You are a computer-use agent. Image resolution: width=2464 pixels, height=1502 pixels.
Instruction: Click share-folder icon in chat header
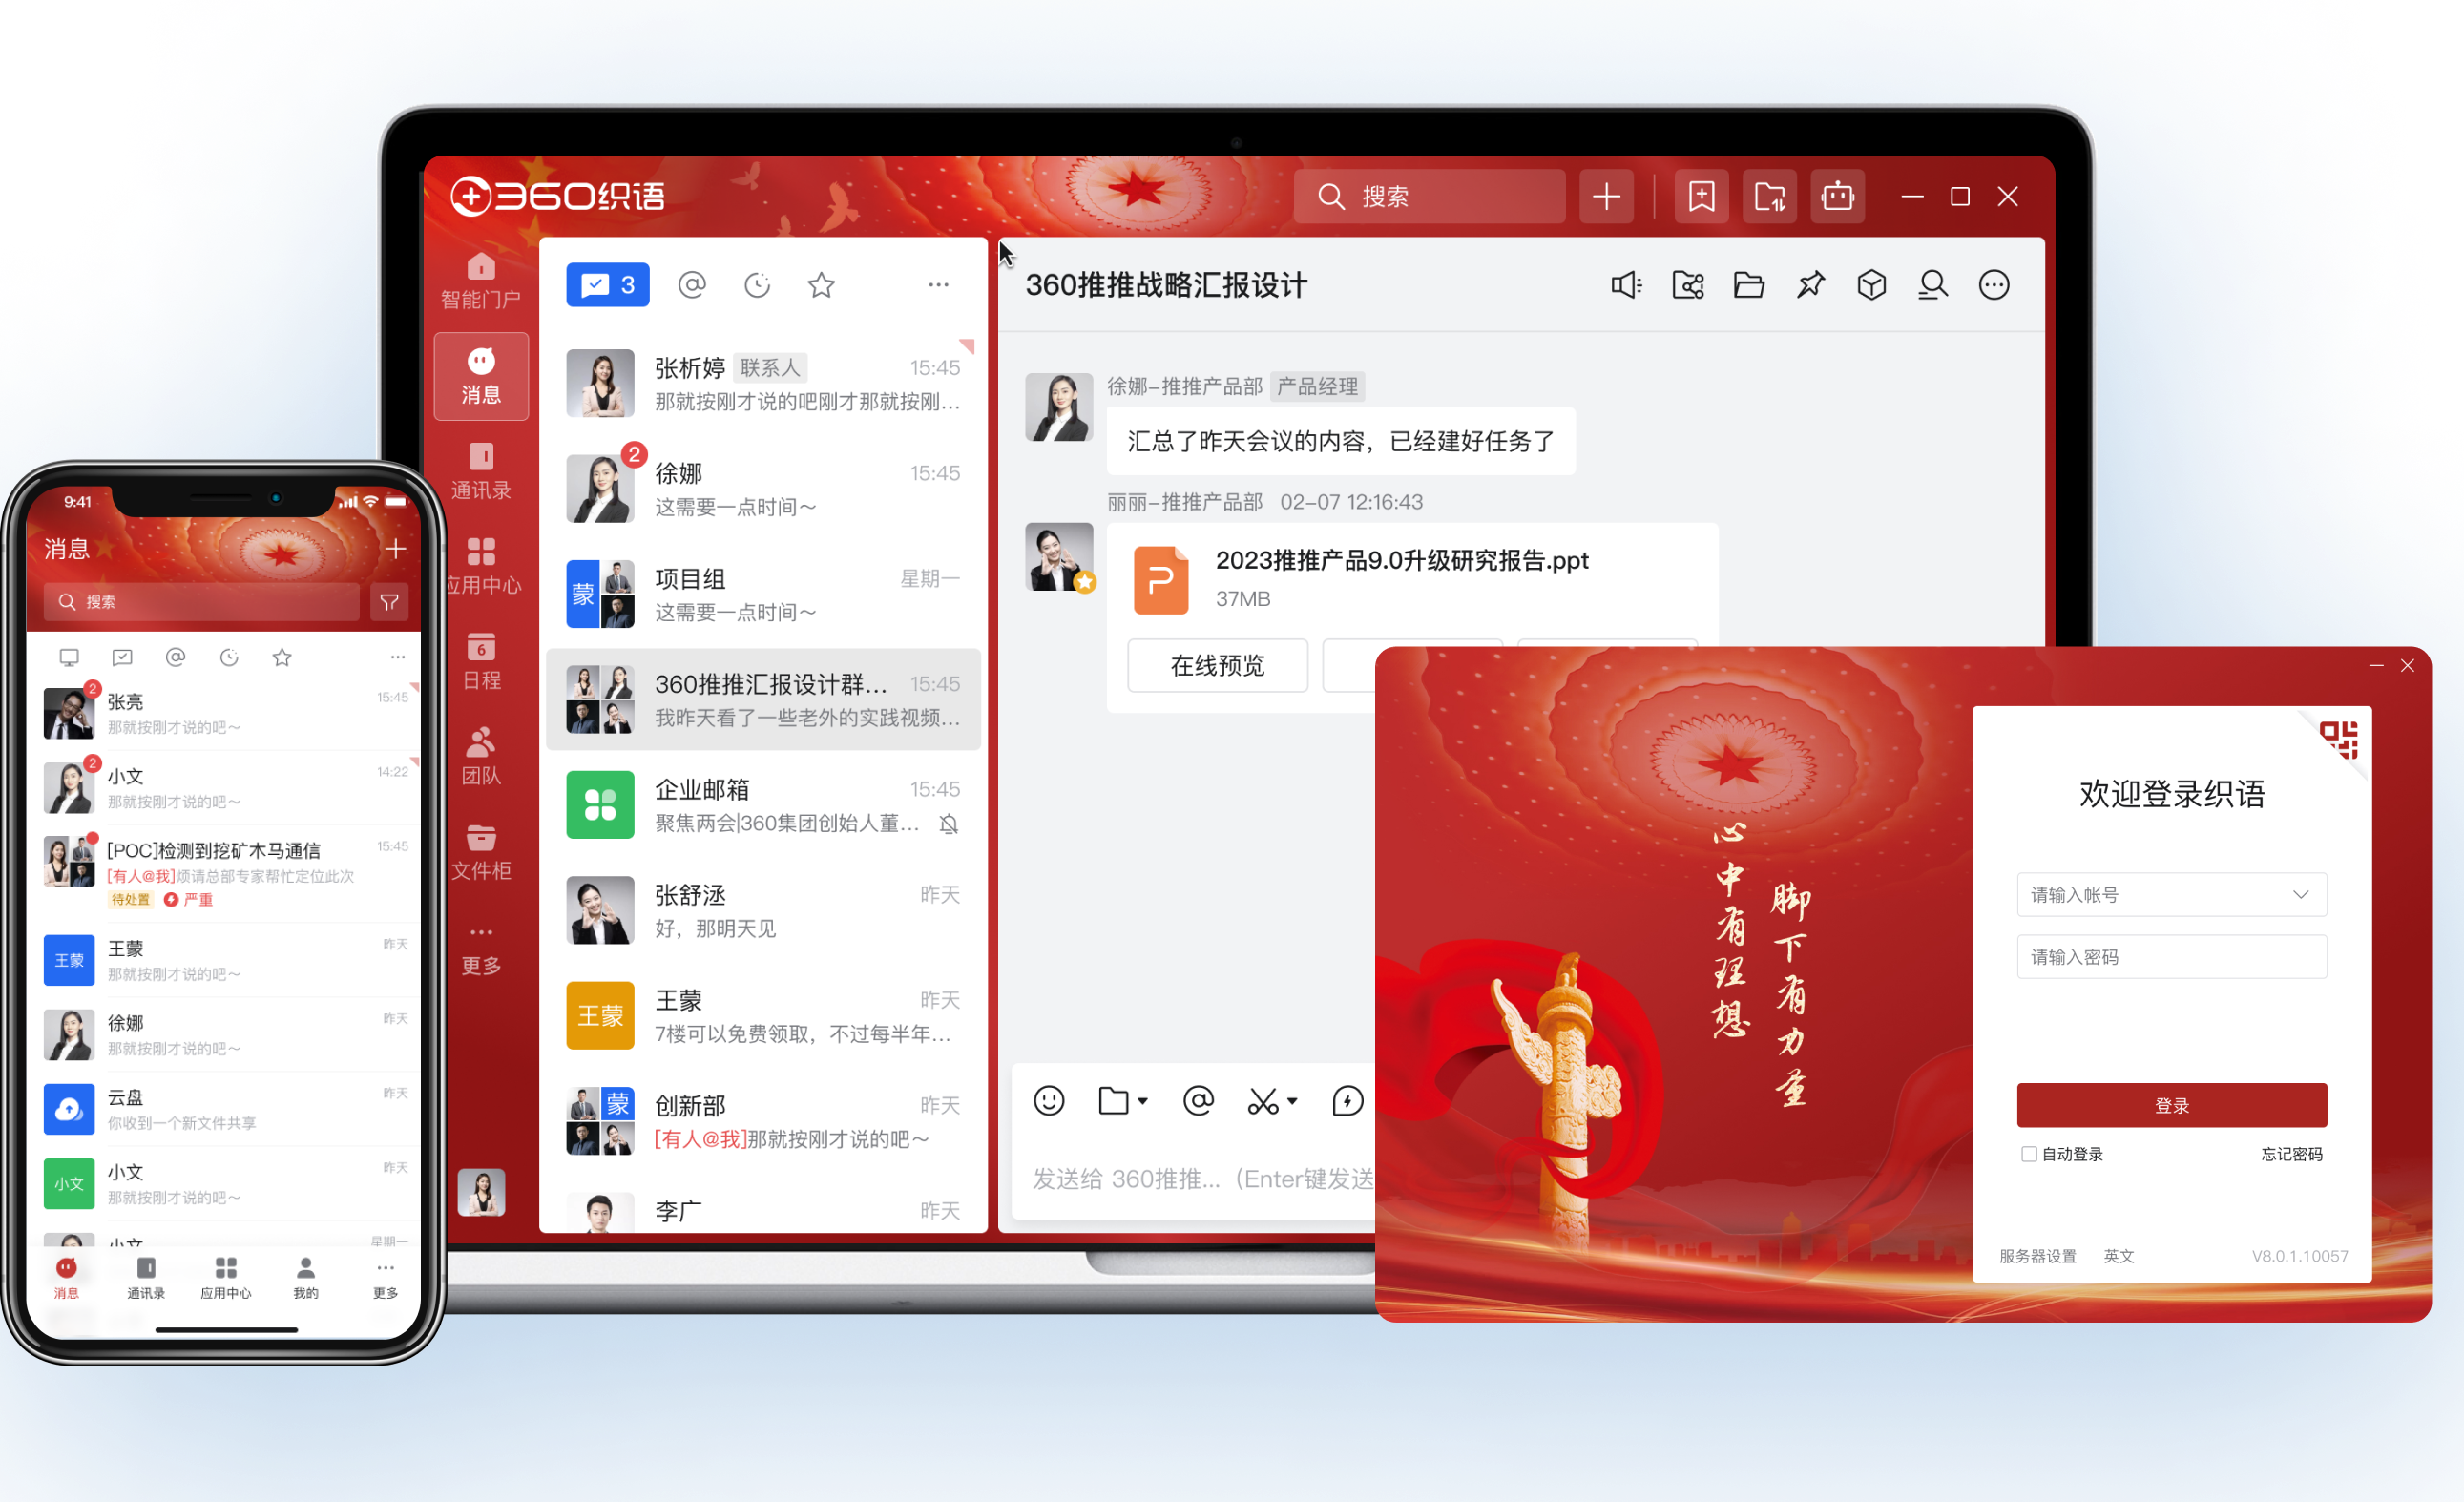tap(1688, 285)
